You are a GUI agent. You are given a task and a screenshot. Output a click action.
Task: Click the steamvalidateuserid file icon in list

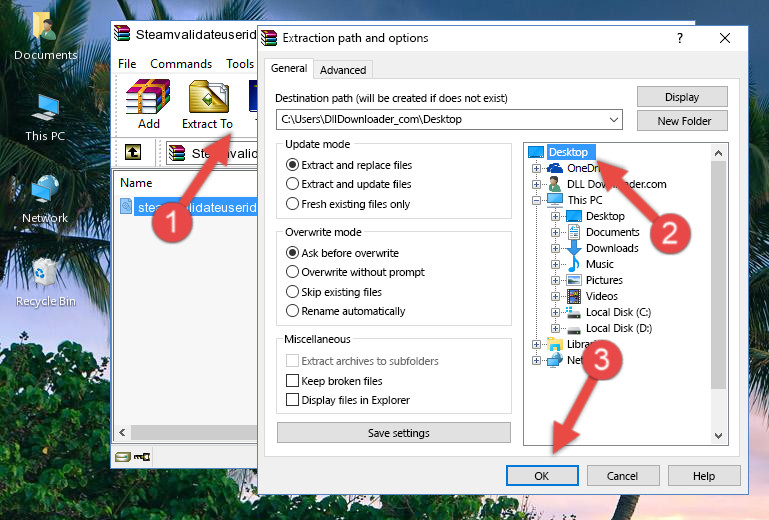click(126, 207)
